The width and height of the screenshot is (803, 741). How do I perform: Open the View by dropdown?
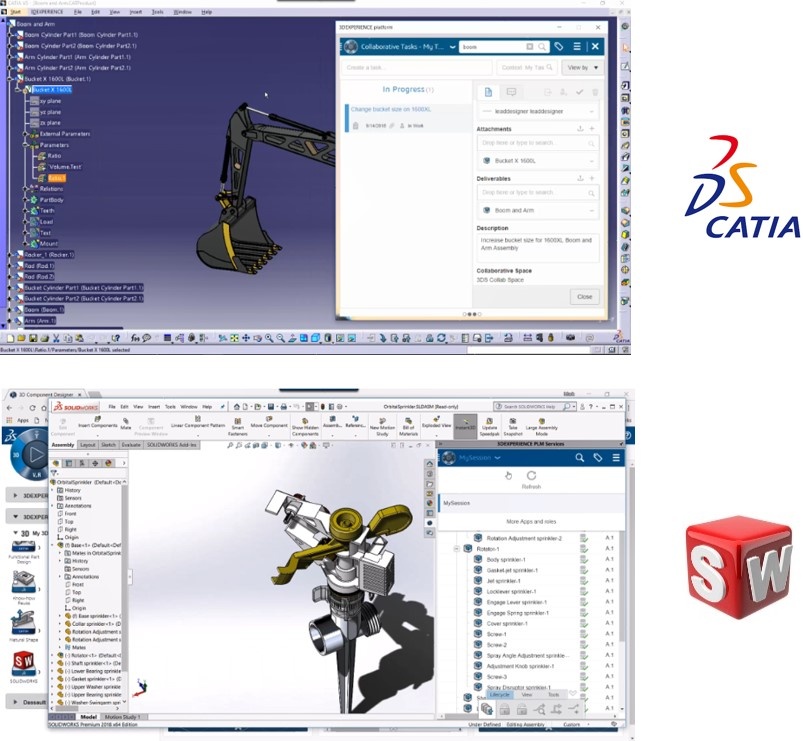pyautogui.click(x=583, y=68)
